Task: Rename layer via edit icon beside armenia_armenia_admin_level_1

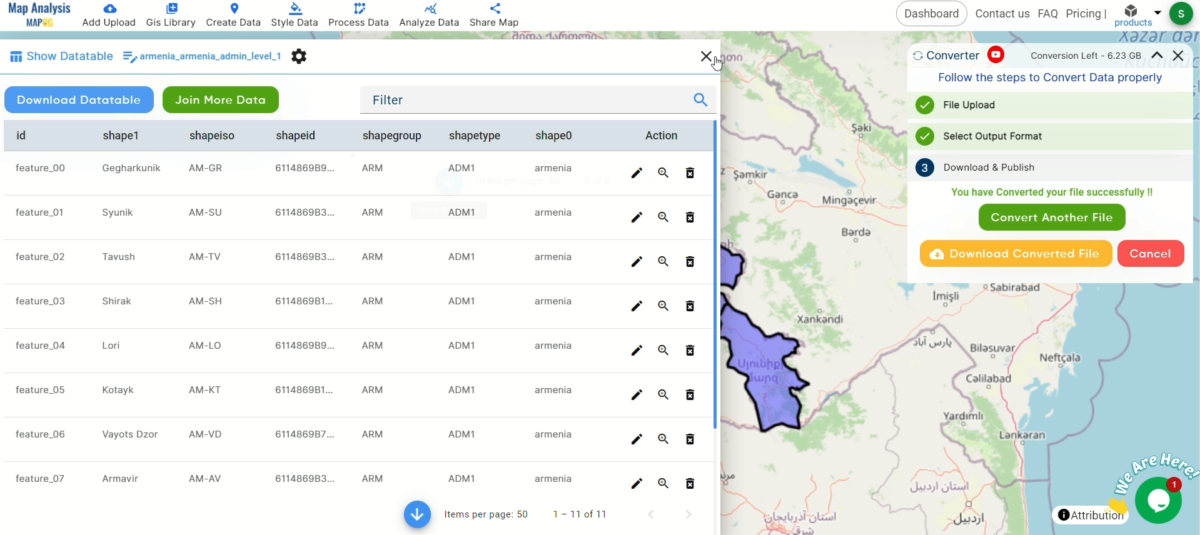Action: click(130, 56)
